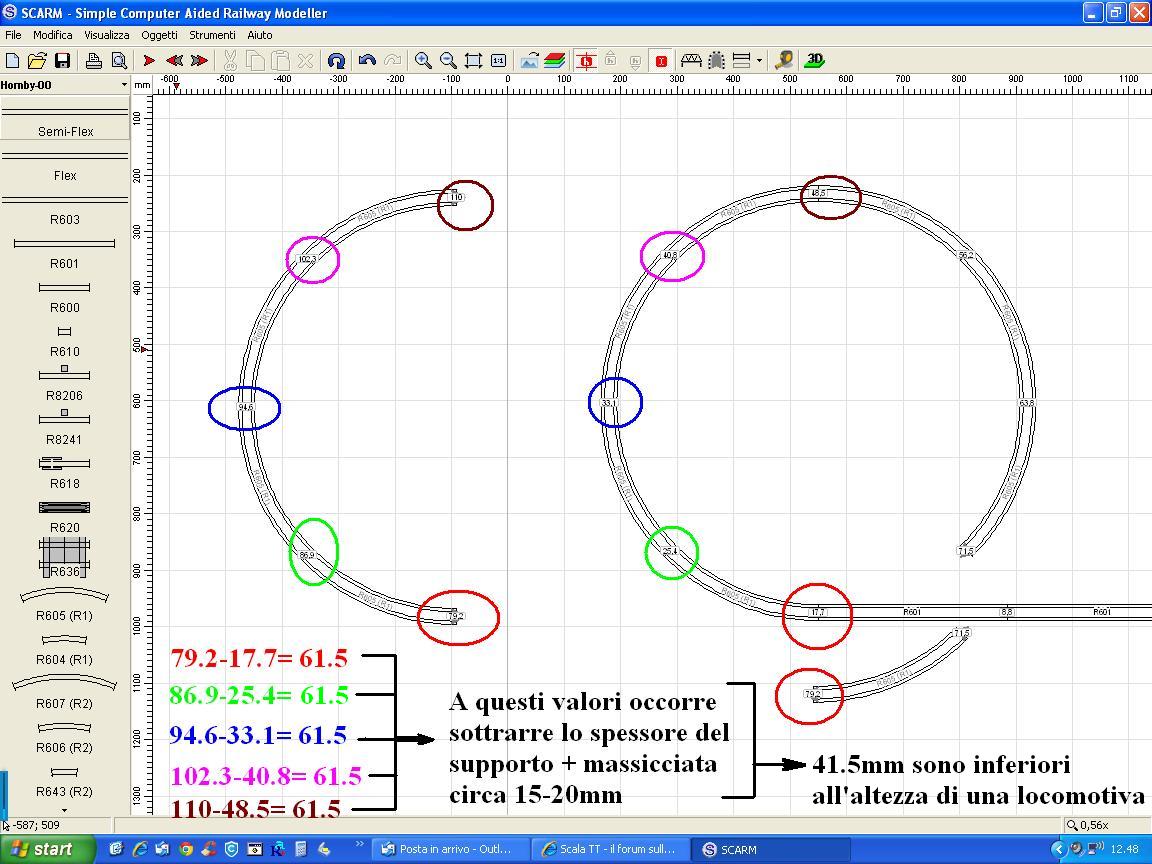Click down arrow below track library list
1152x864 pixels.
(65, 810)
